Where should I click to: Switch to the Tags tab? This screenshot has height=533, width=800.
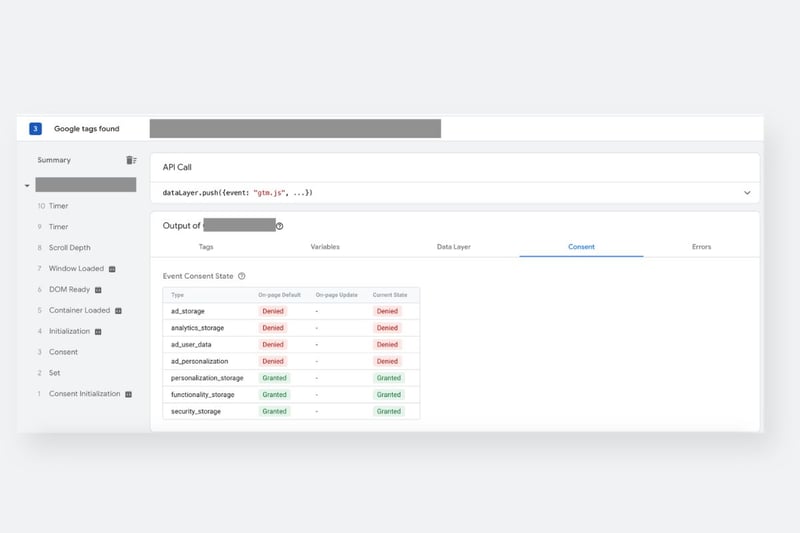206,246
